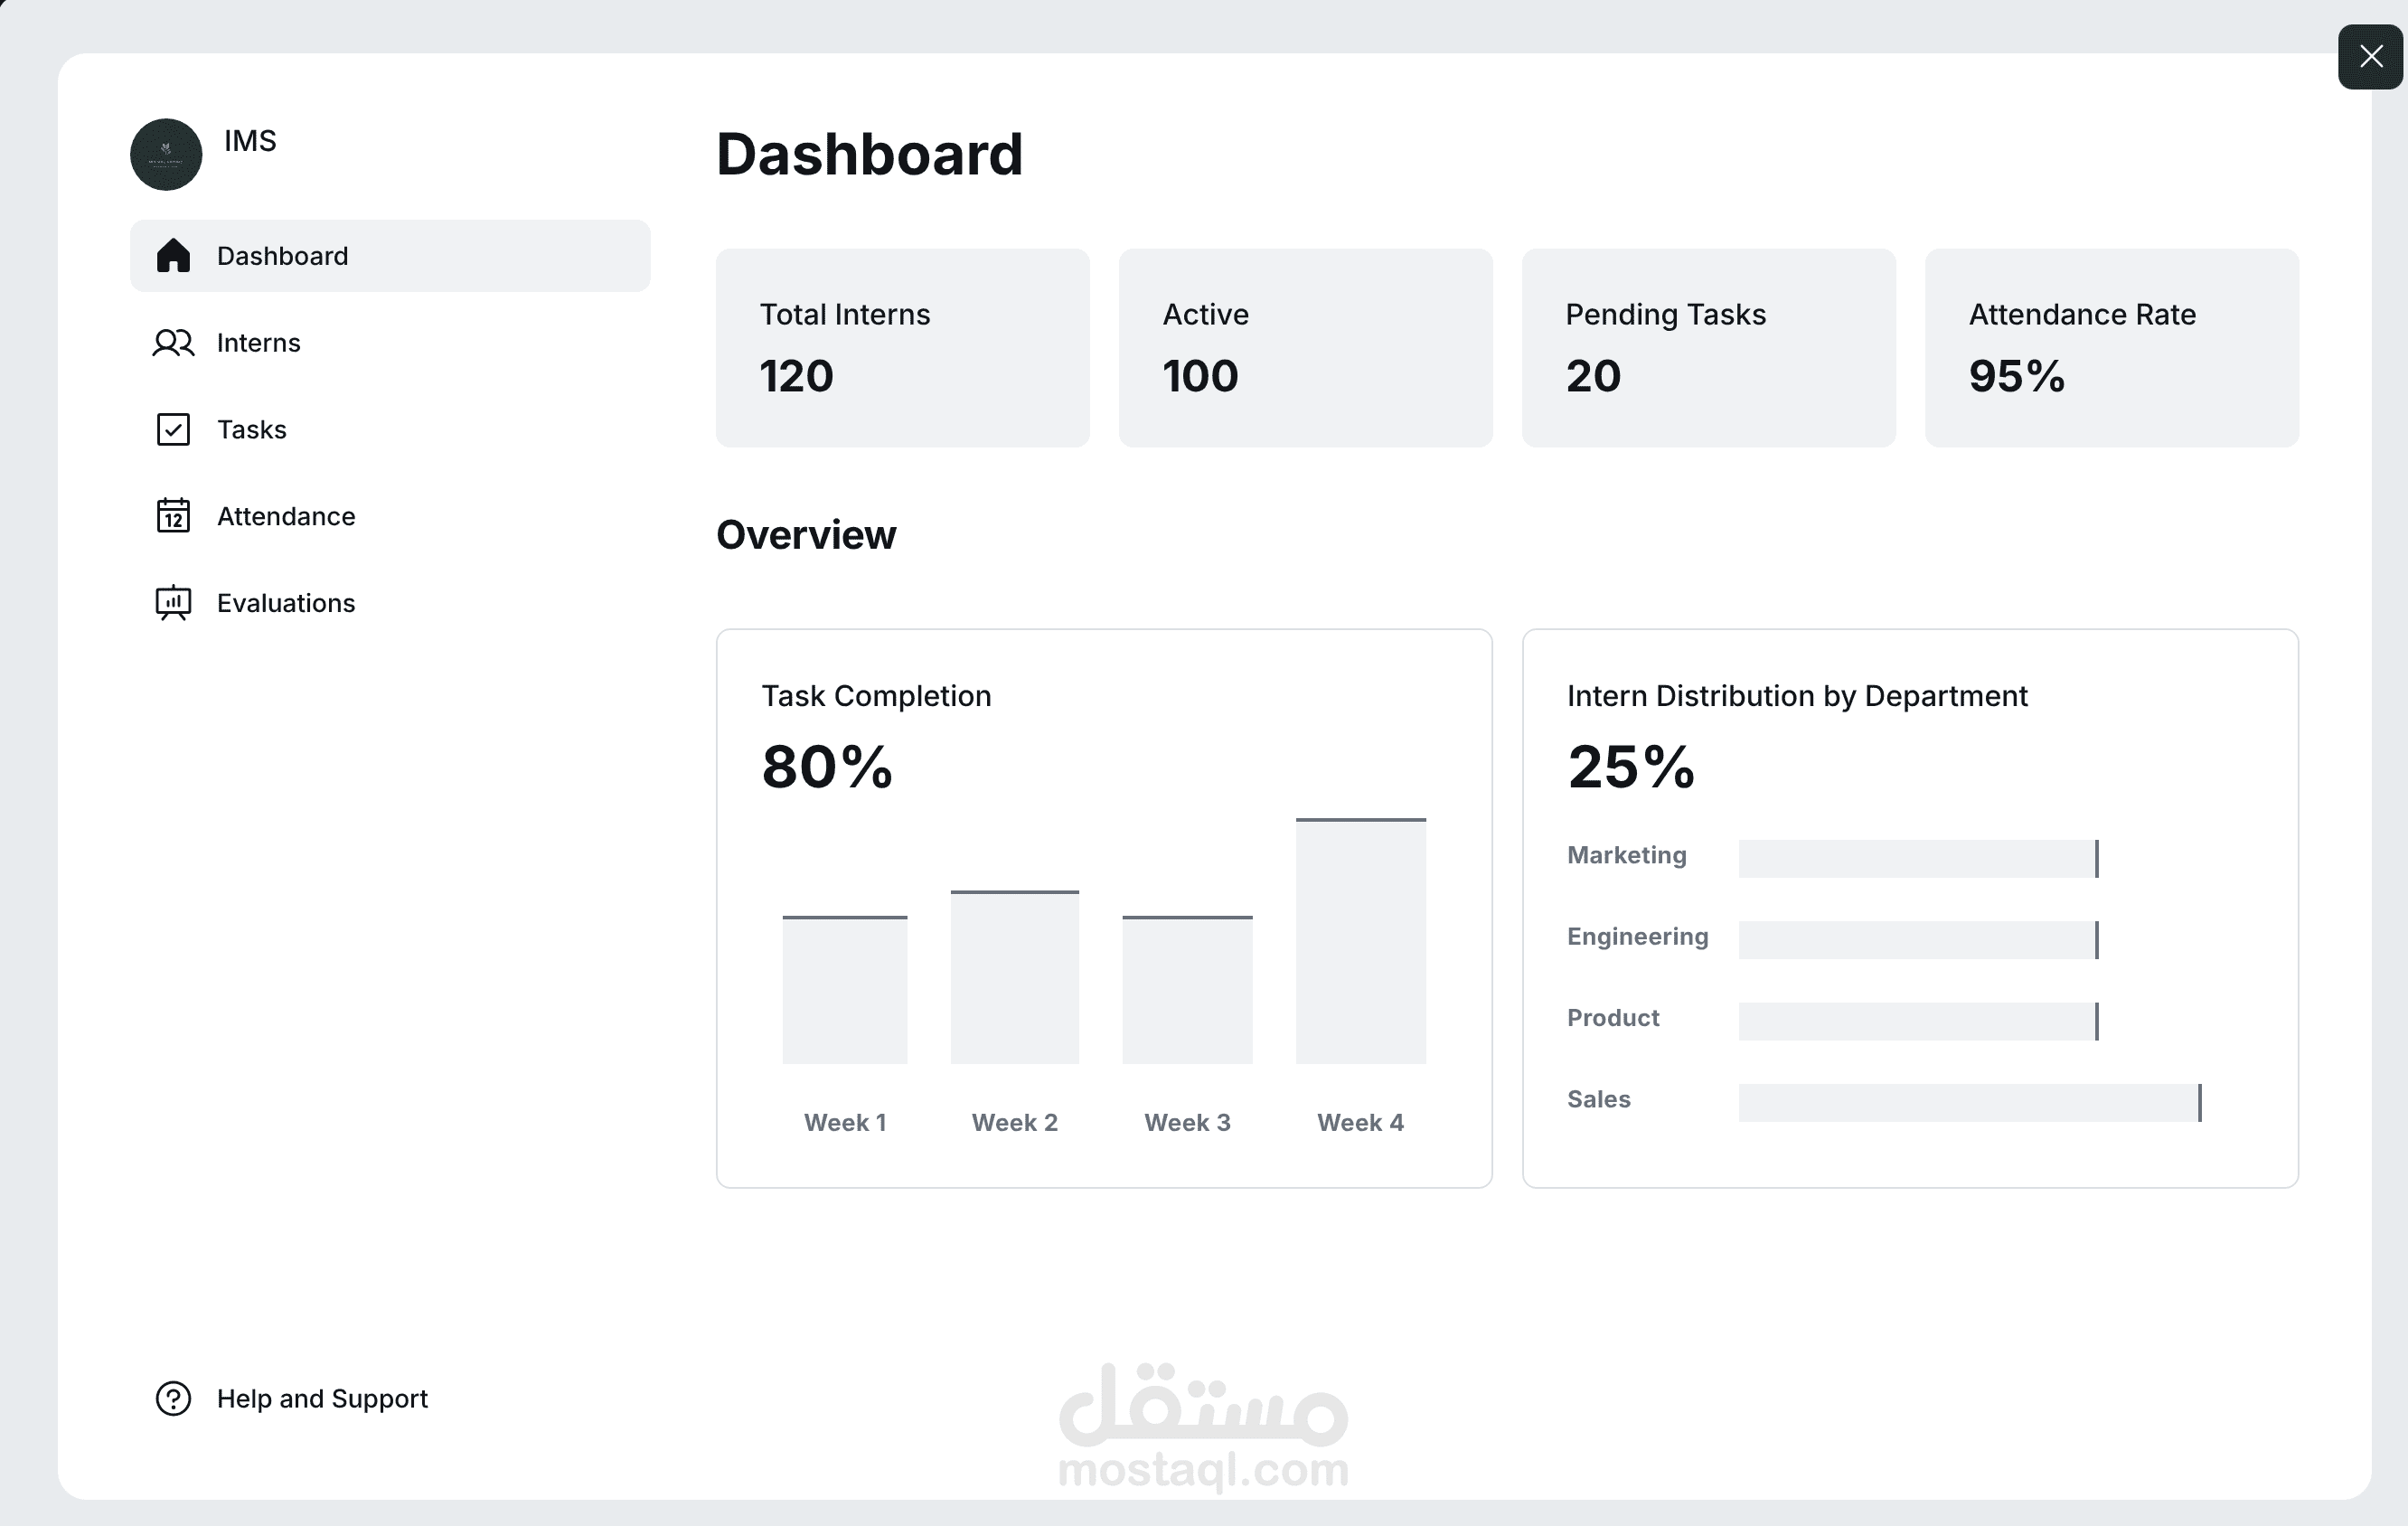The height and width of the screenshot is (1526, 2408).
Task: Open the Interns sidebar entry
Action: 258,342
